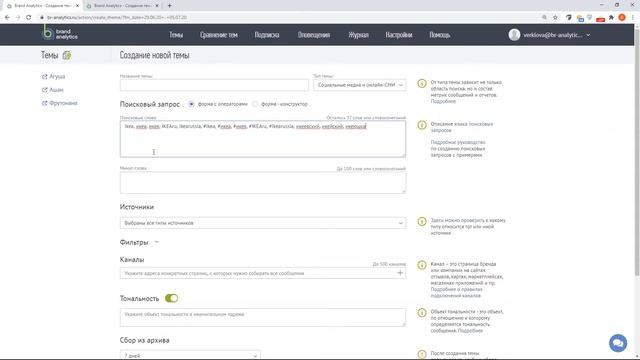Go to the Подписка section
This screenshot has width=640, height=360.
point(267,35)
